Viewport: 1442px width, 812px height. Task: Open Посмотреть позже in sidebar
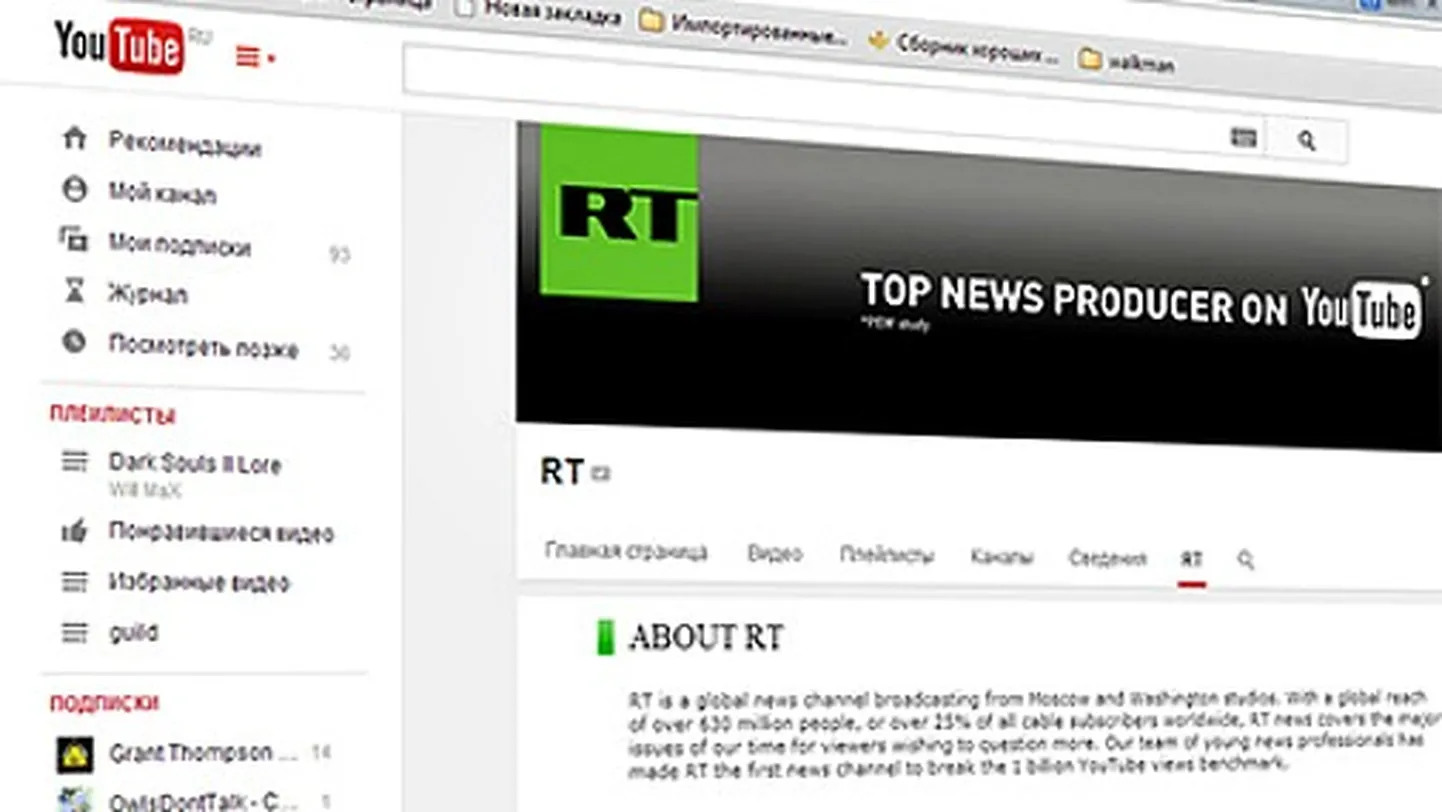coord(204,347)
